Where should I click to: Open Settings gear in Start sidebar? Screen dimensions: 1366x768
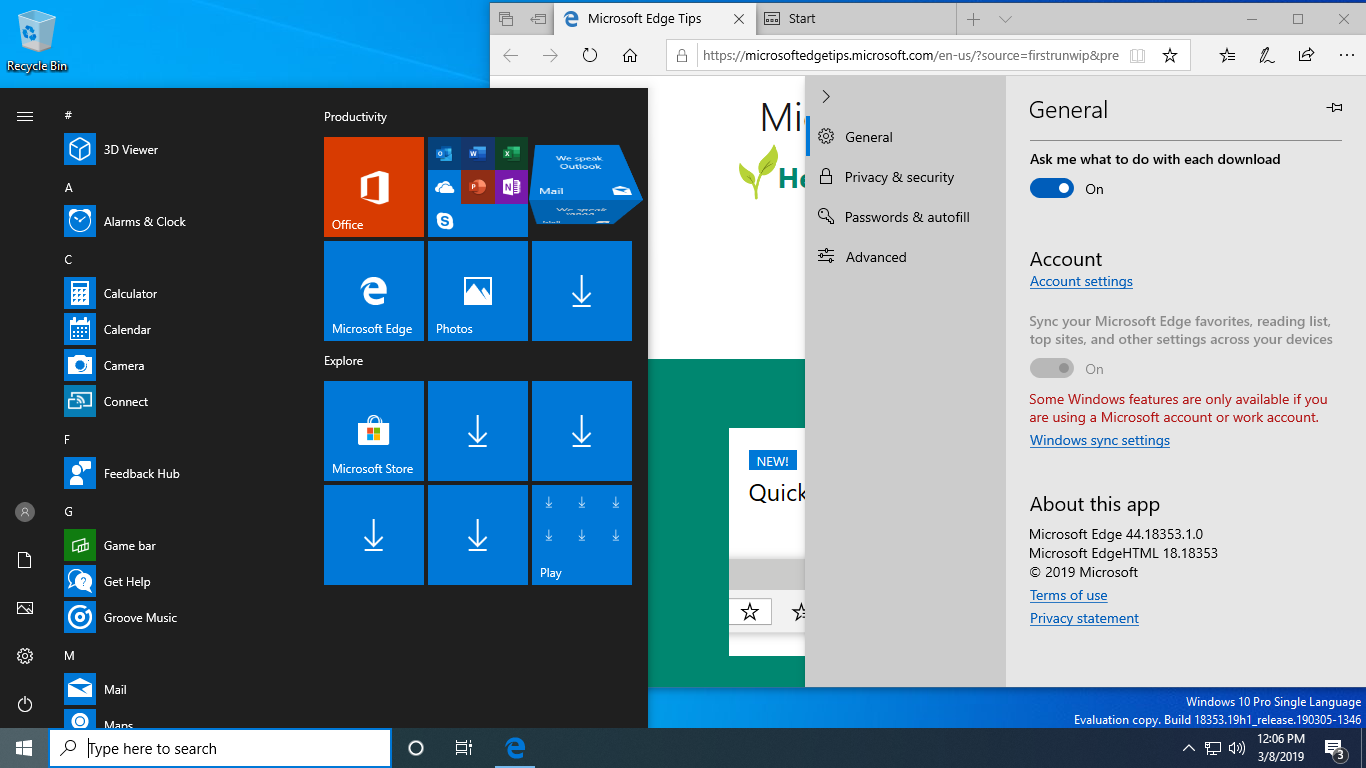(25, 656)
